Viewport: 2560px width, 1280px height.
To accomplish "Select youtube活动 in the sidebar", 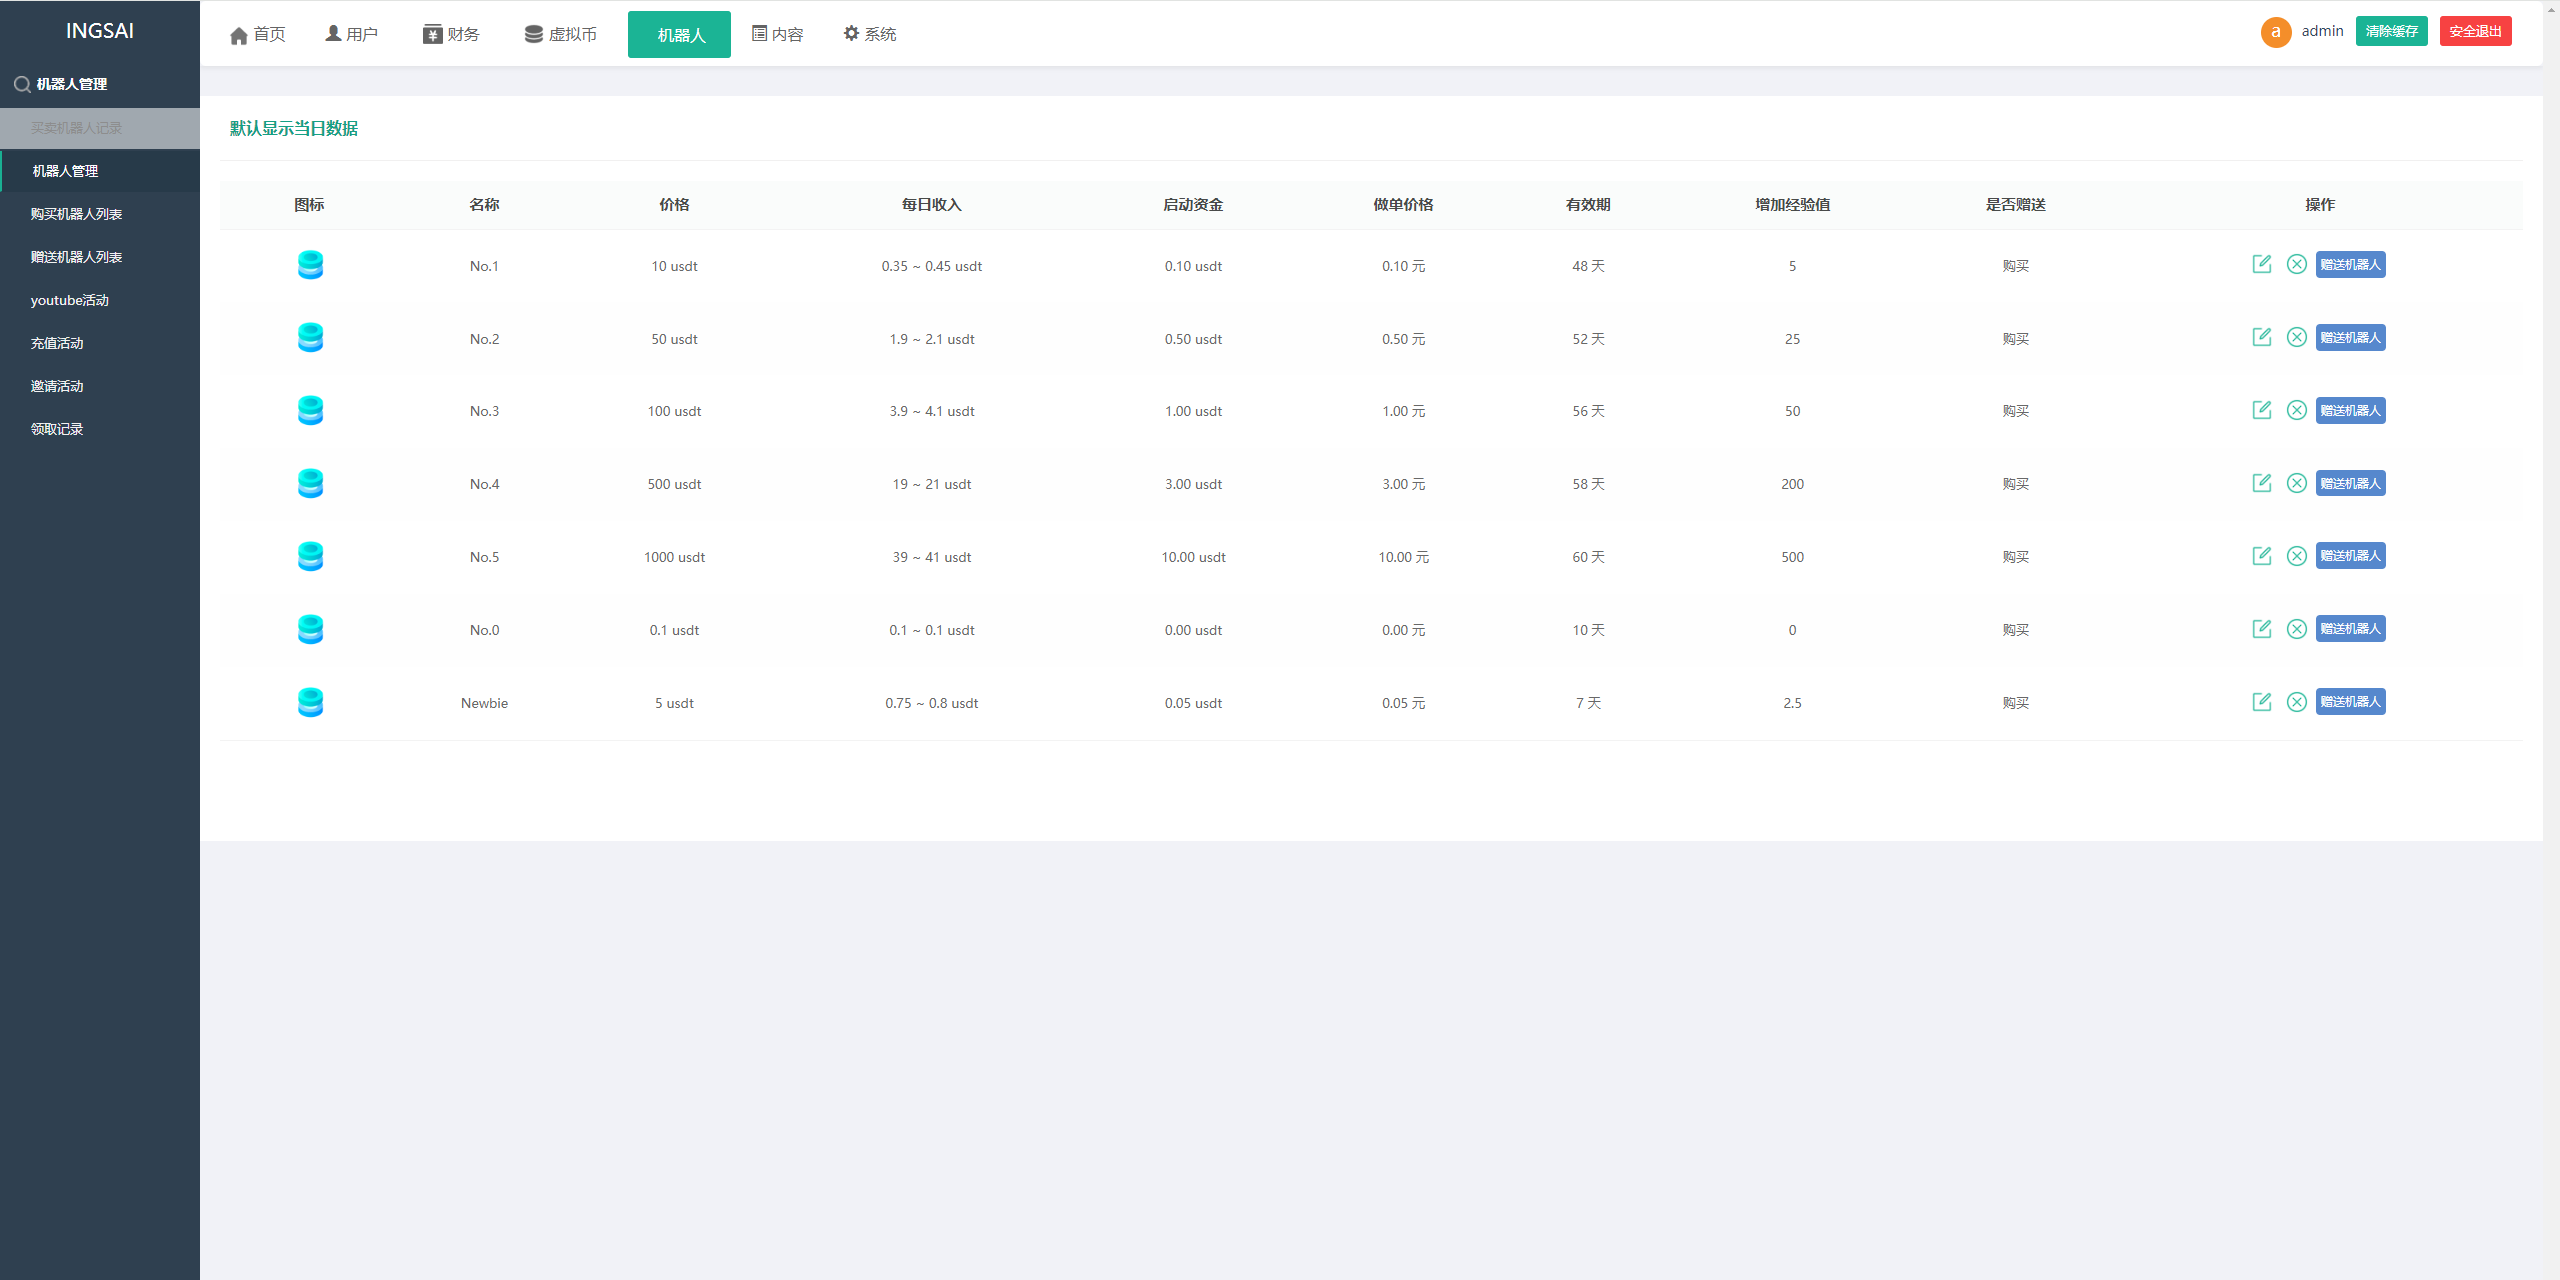I will tap(70, 300).
